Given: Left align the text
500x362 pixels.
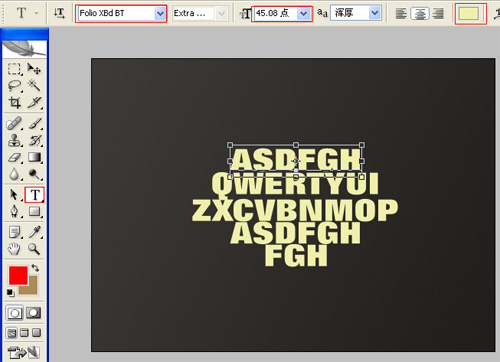Looking at the screenshot, I should pyautogui.click(x=401, y=13).
